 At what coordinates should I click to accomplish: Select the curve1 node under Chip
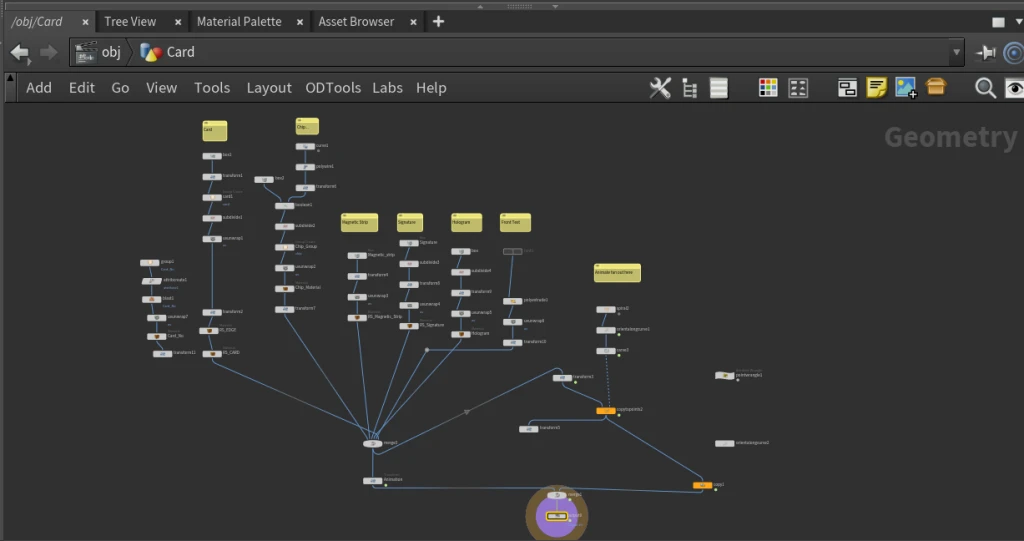click(305, 146)
